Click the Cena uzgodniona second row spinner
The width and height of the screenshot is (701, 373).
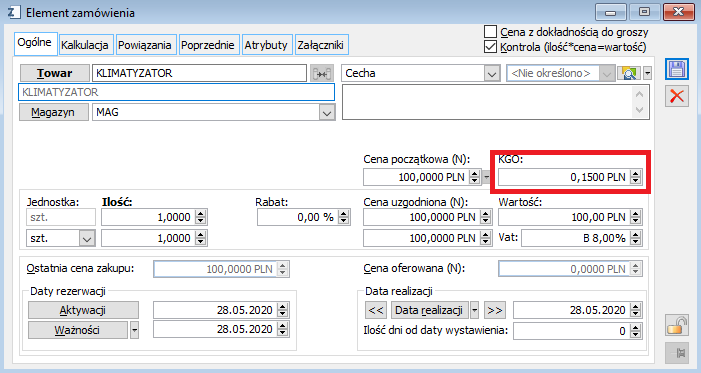click(x=486, y=238)
